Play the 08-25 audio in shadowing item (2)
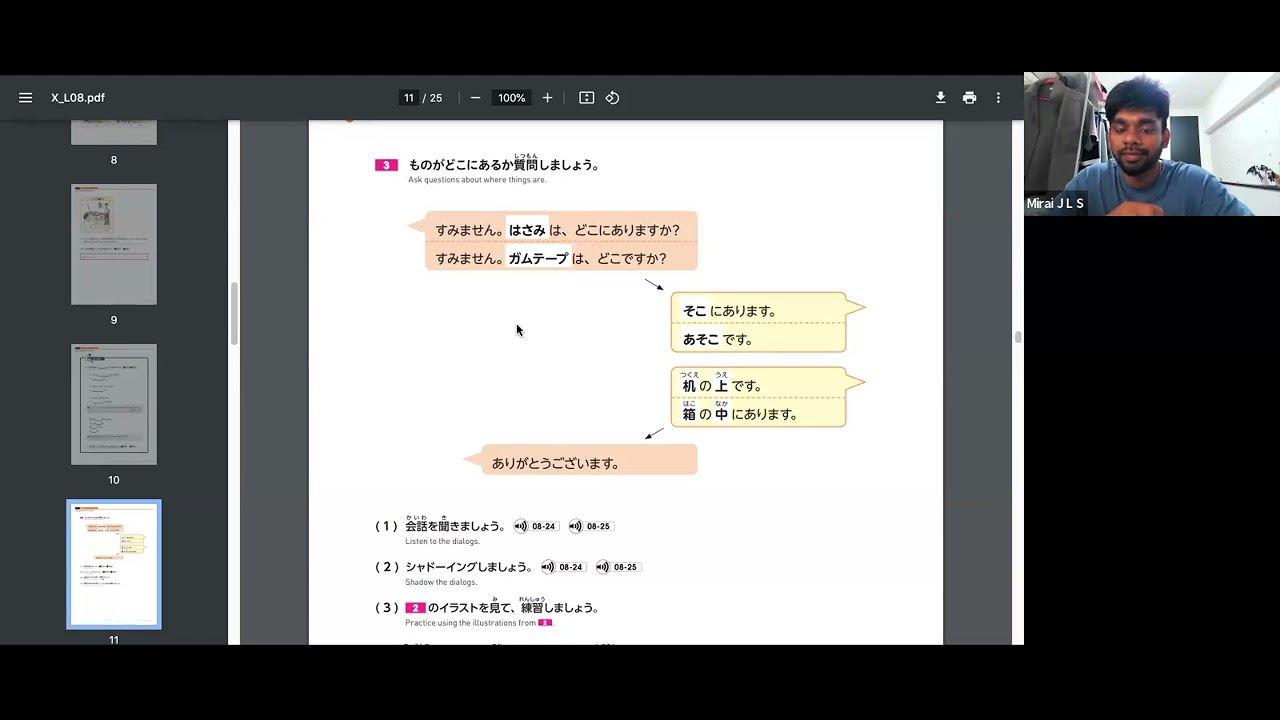 click(617, 567)
